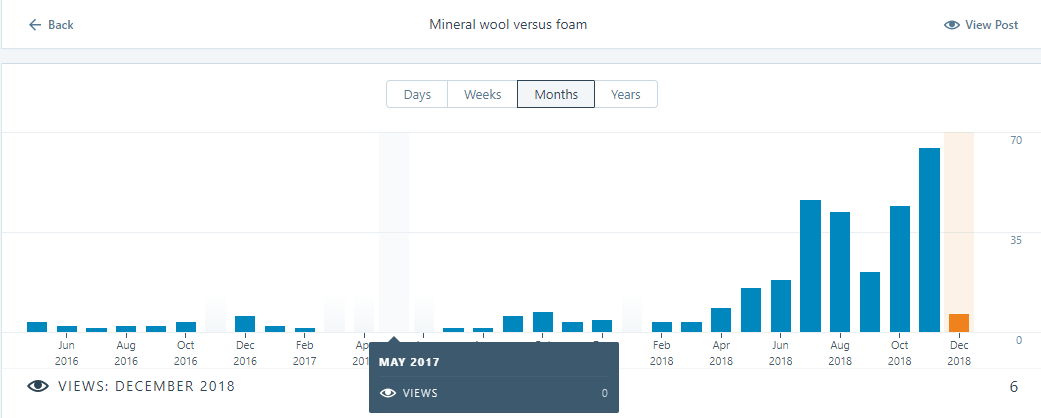Select the orange December 2018 bar

[959, 322]
